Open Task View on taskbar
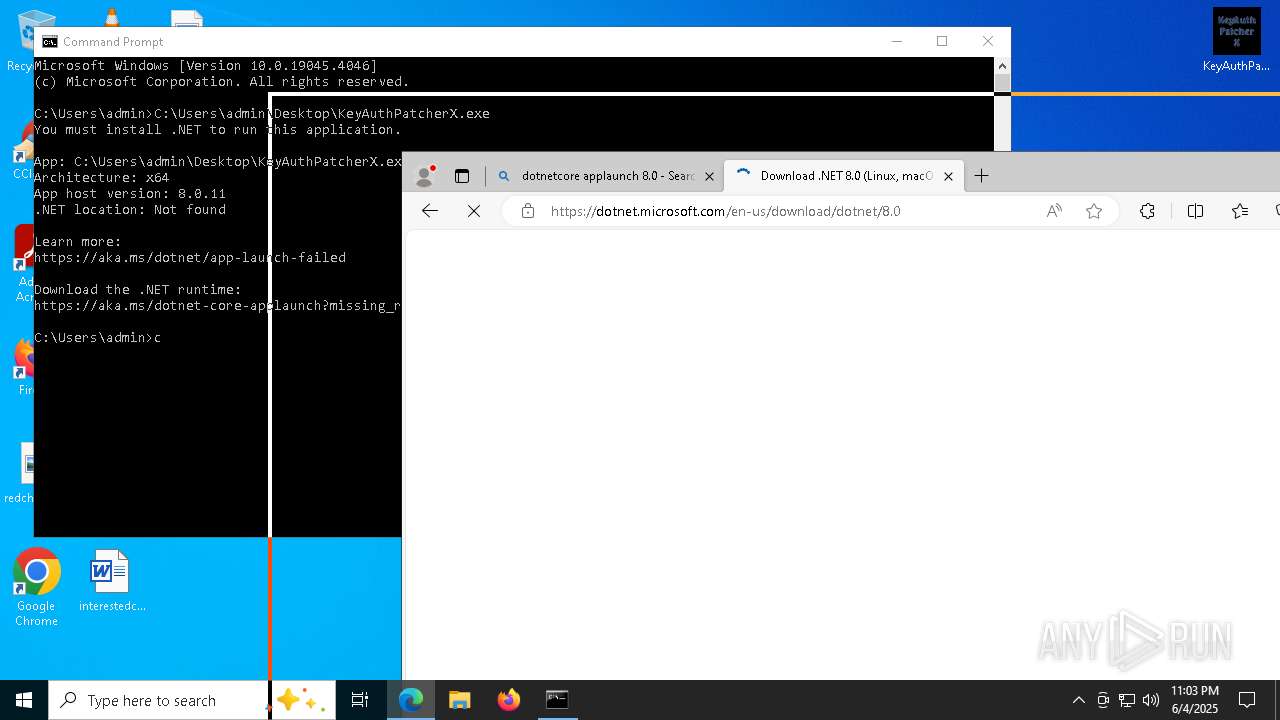Image resolution: width=1280 pixels, height=720 pixels. click(360, 700)
